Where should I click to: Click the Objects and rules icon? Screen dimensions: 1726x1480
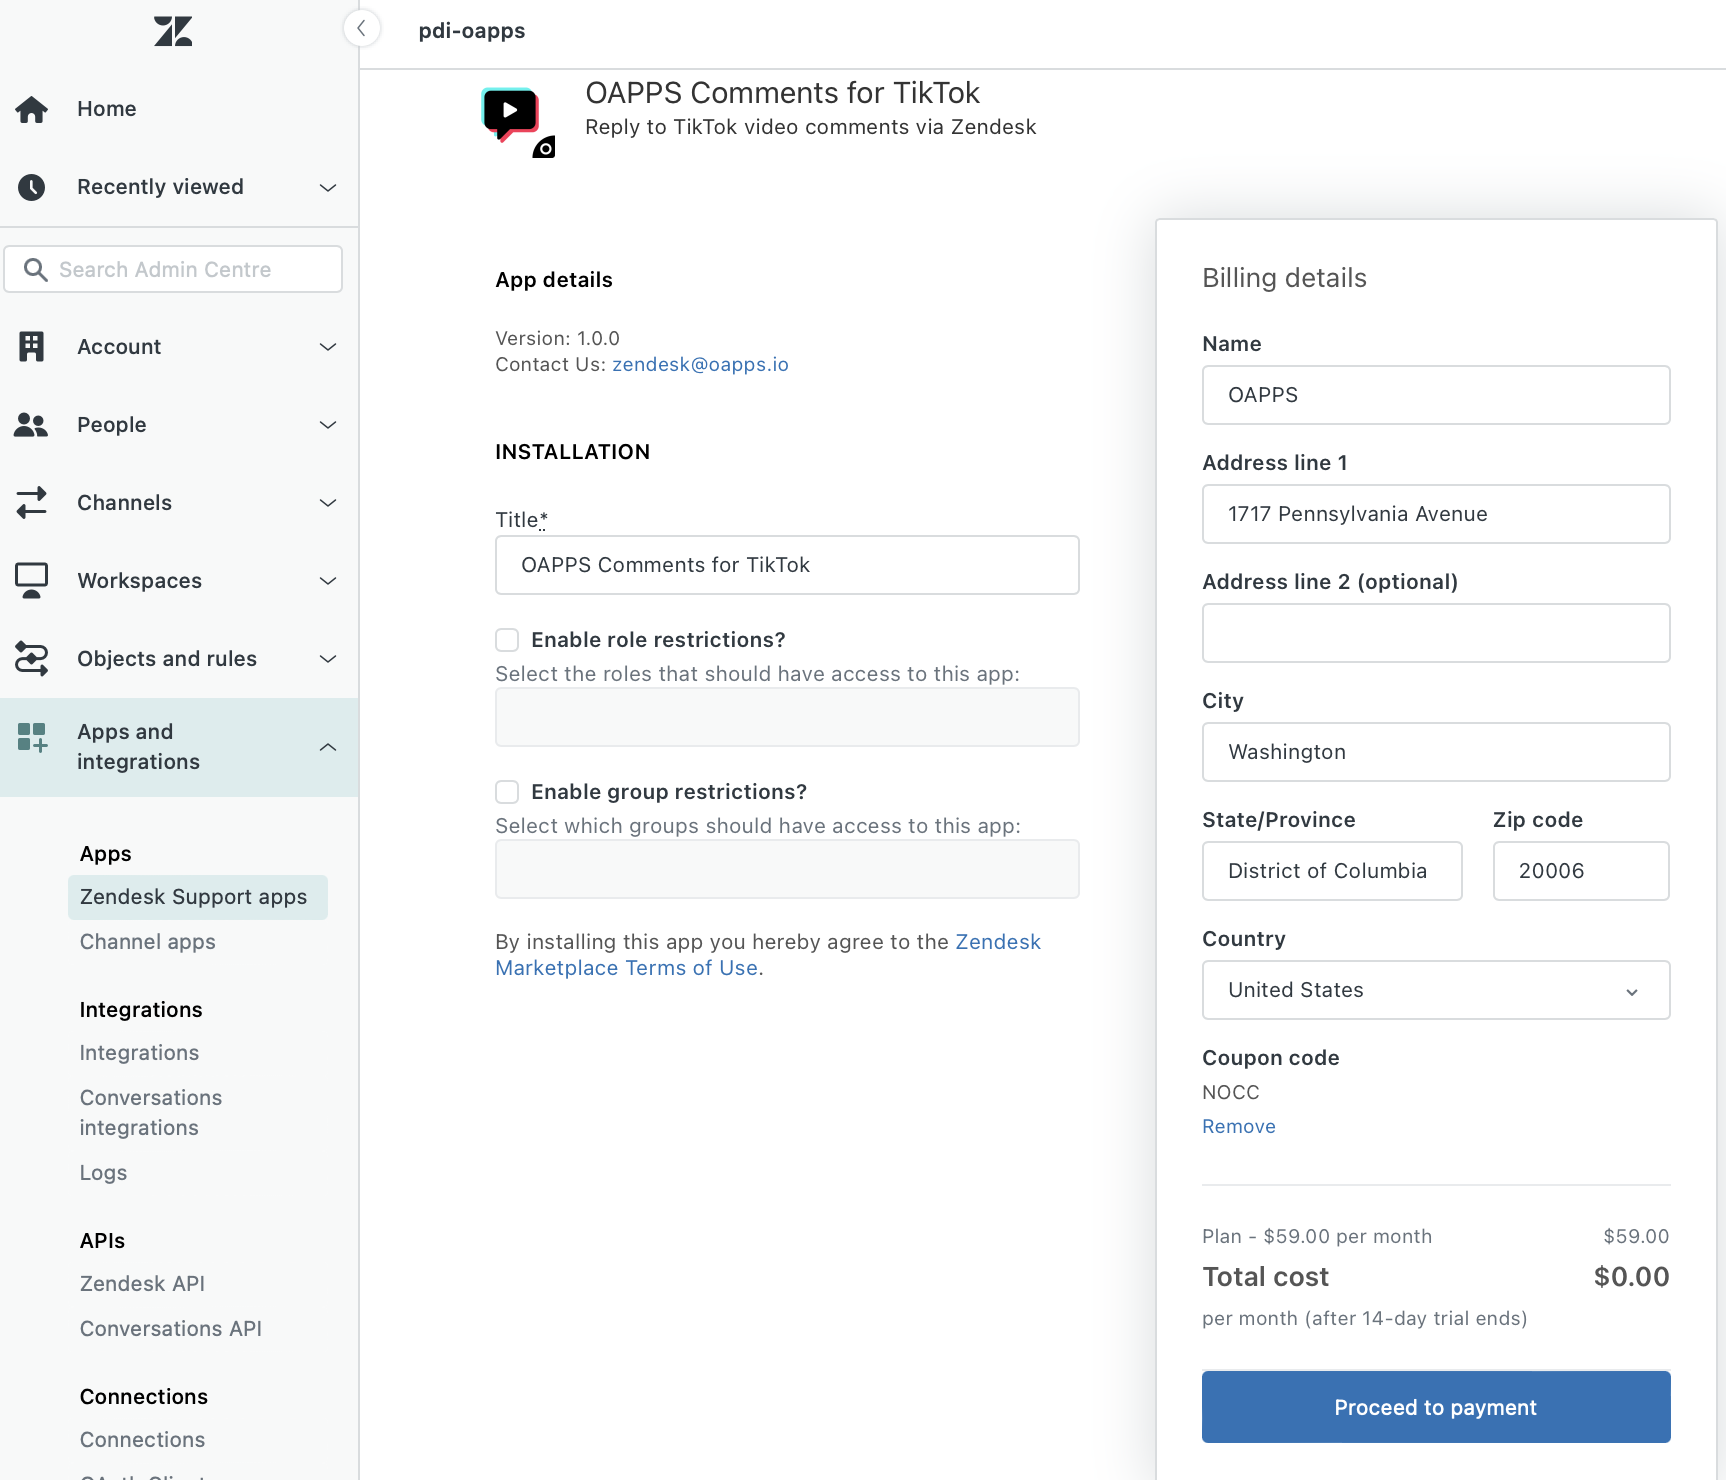pyautogui.click(x=31, y=658)
